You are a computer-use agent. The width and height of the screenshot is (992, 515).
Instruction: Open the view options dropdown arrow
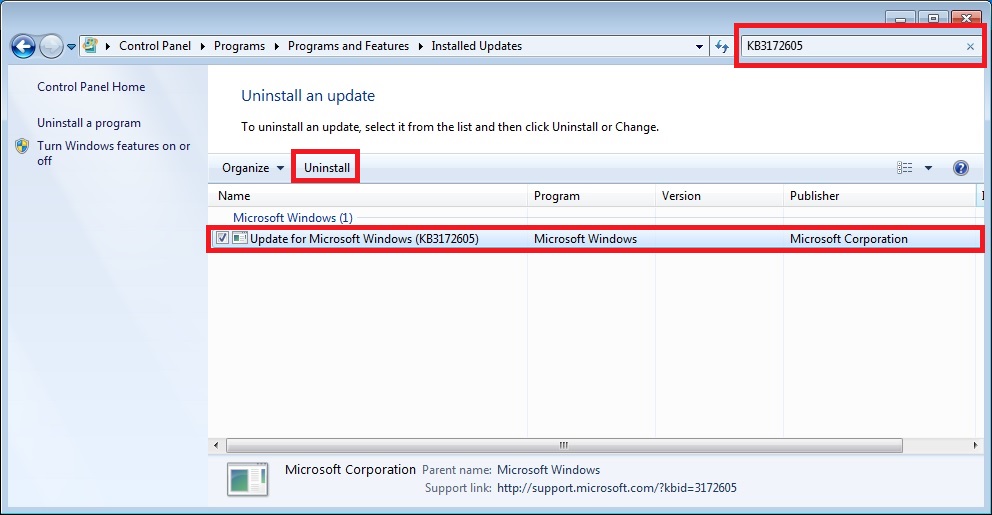pyautogui.click(x=928, y=168)
